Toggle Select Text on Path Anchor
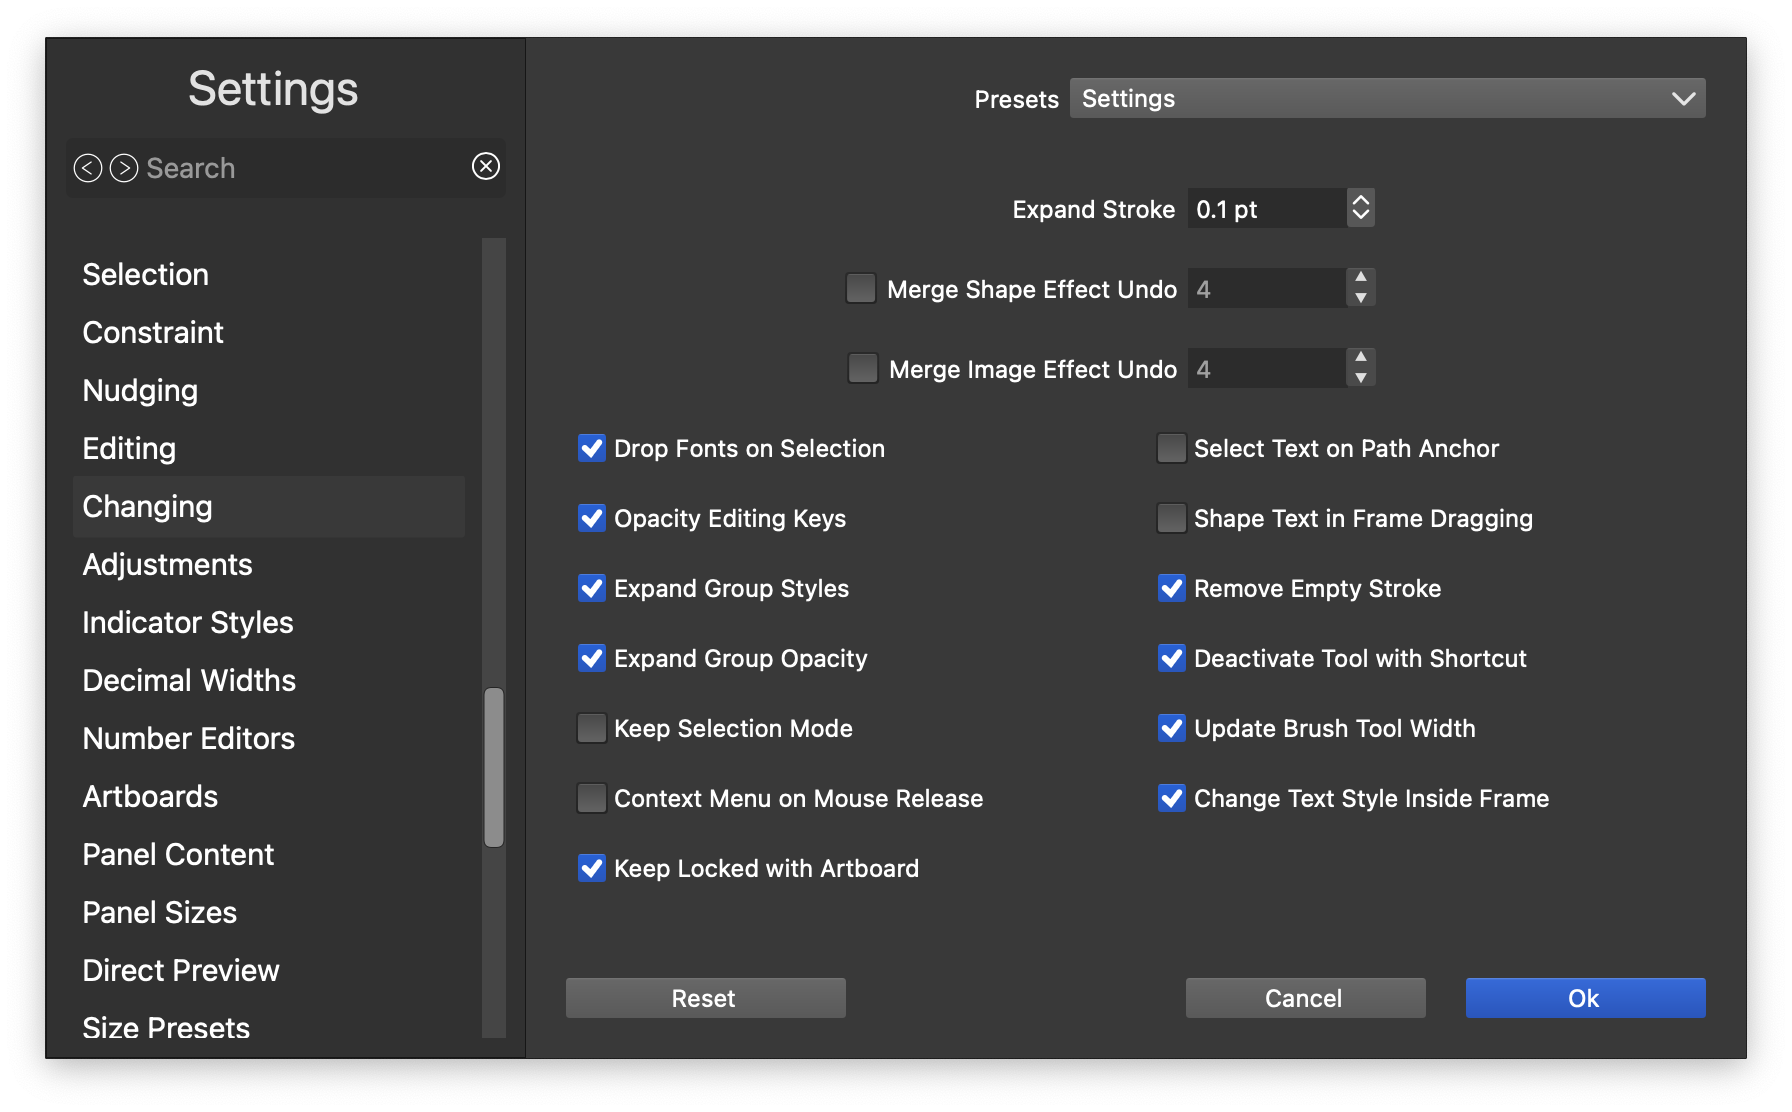The width and height of the screenshot is (1792, 1112). [1171, 448]
